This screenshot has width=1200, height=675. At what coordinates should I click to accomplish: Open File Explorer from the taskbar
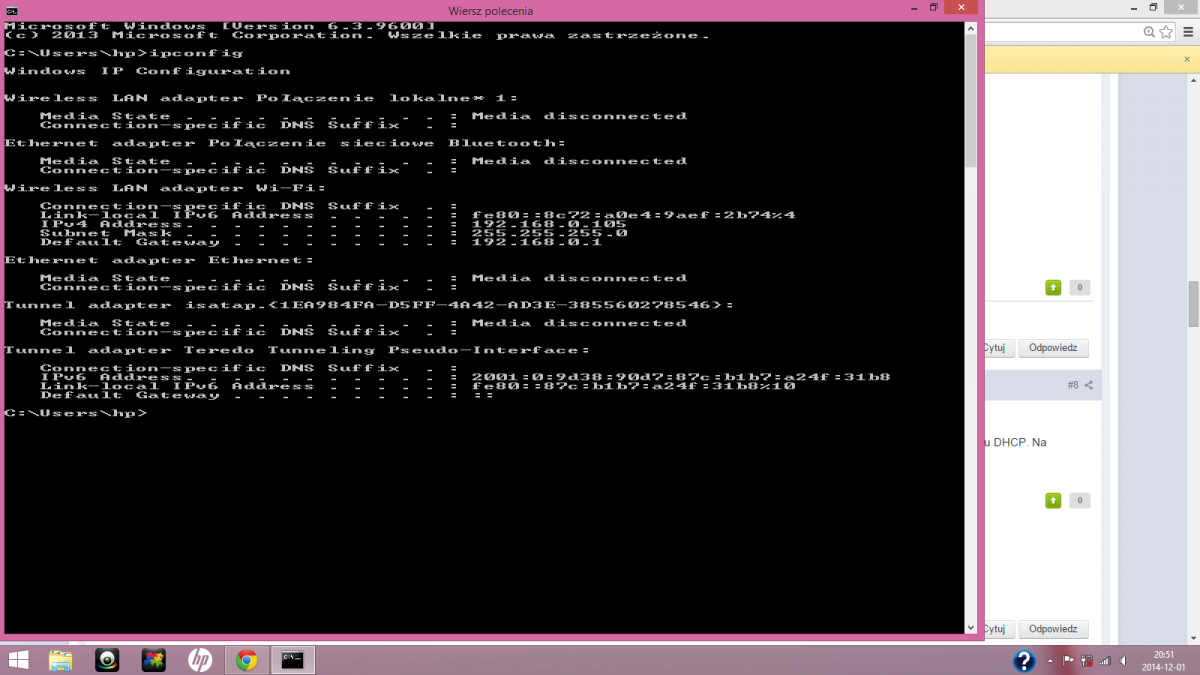[x=60, y=660]
